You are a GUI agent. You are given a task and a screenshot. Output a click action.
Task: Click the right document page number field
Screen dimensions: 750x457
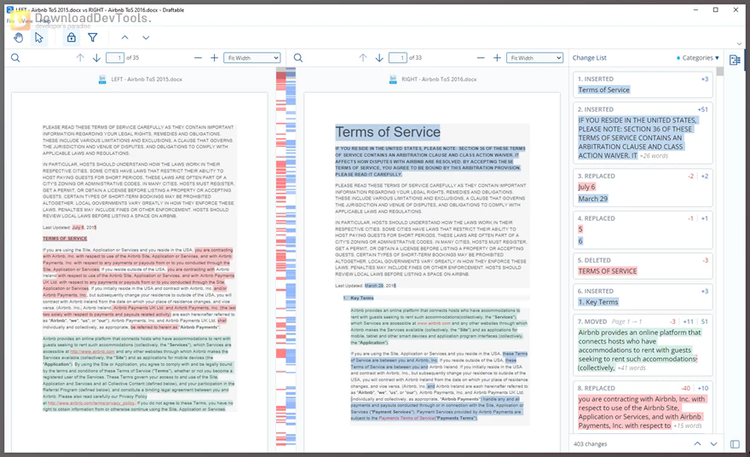point(398,58)
